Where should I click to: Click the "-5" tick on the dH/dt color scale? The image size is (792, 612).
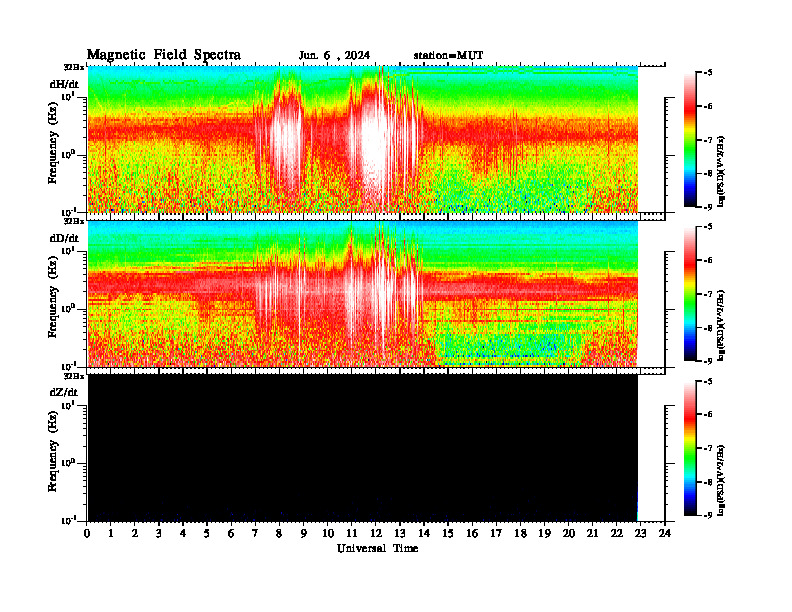[708, 73]
